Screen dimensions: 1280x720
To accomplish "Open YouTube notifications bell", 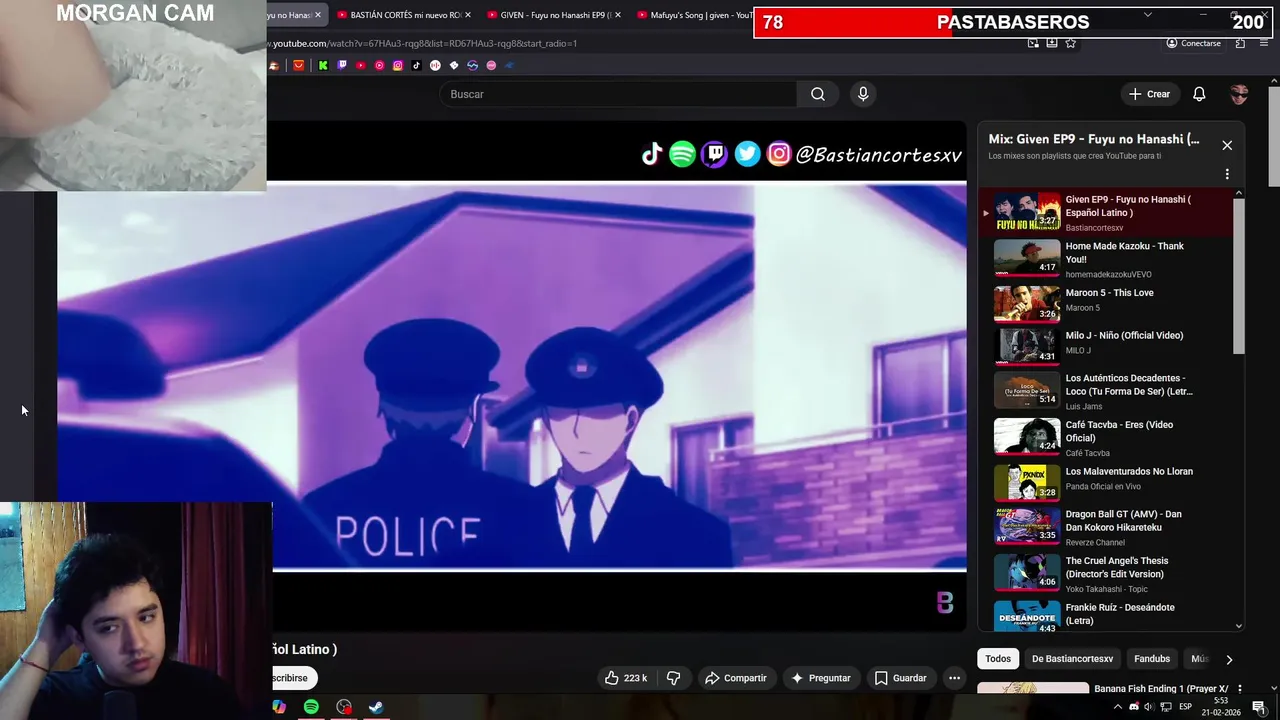I will pos(1199,94).
